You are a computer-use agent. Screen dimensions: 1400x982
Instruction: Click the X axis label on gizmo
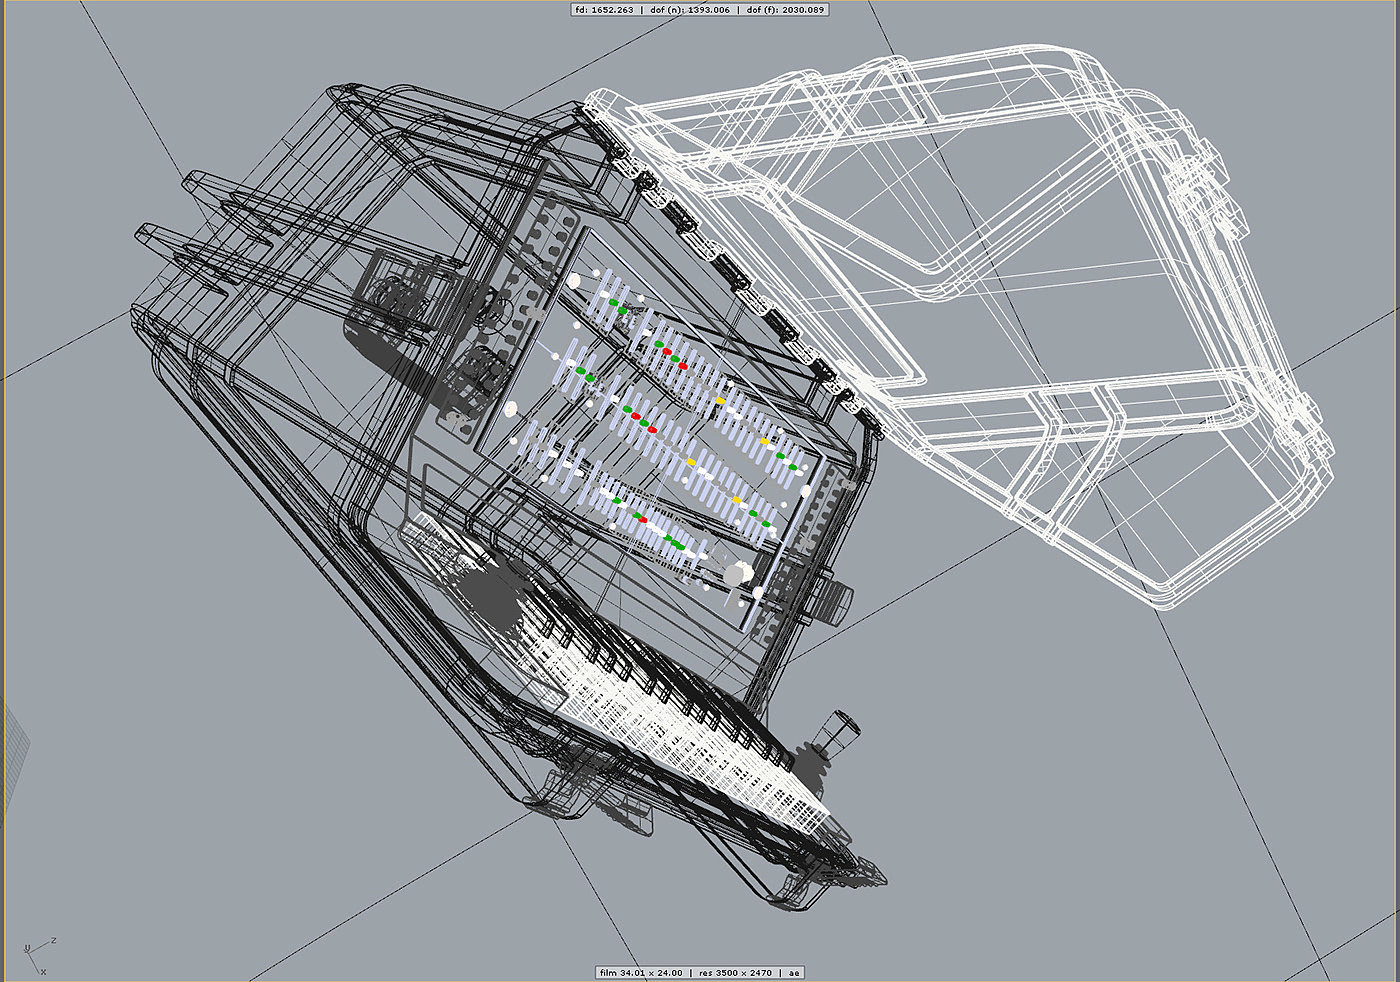pos(43,971)
